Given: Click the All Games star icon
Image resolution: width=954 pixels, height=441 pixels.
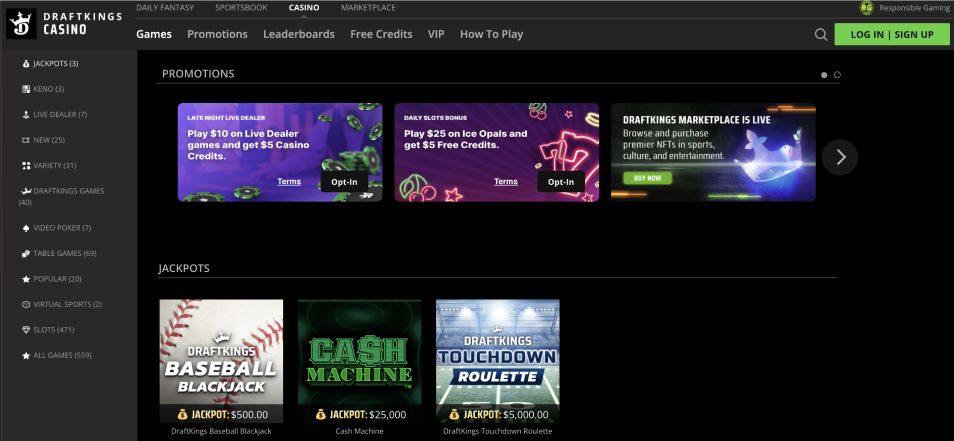Looking at the screenshot, I should coord(26,355).
